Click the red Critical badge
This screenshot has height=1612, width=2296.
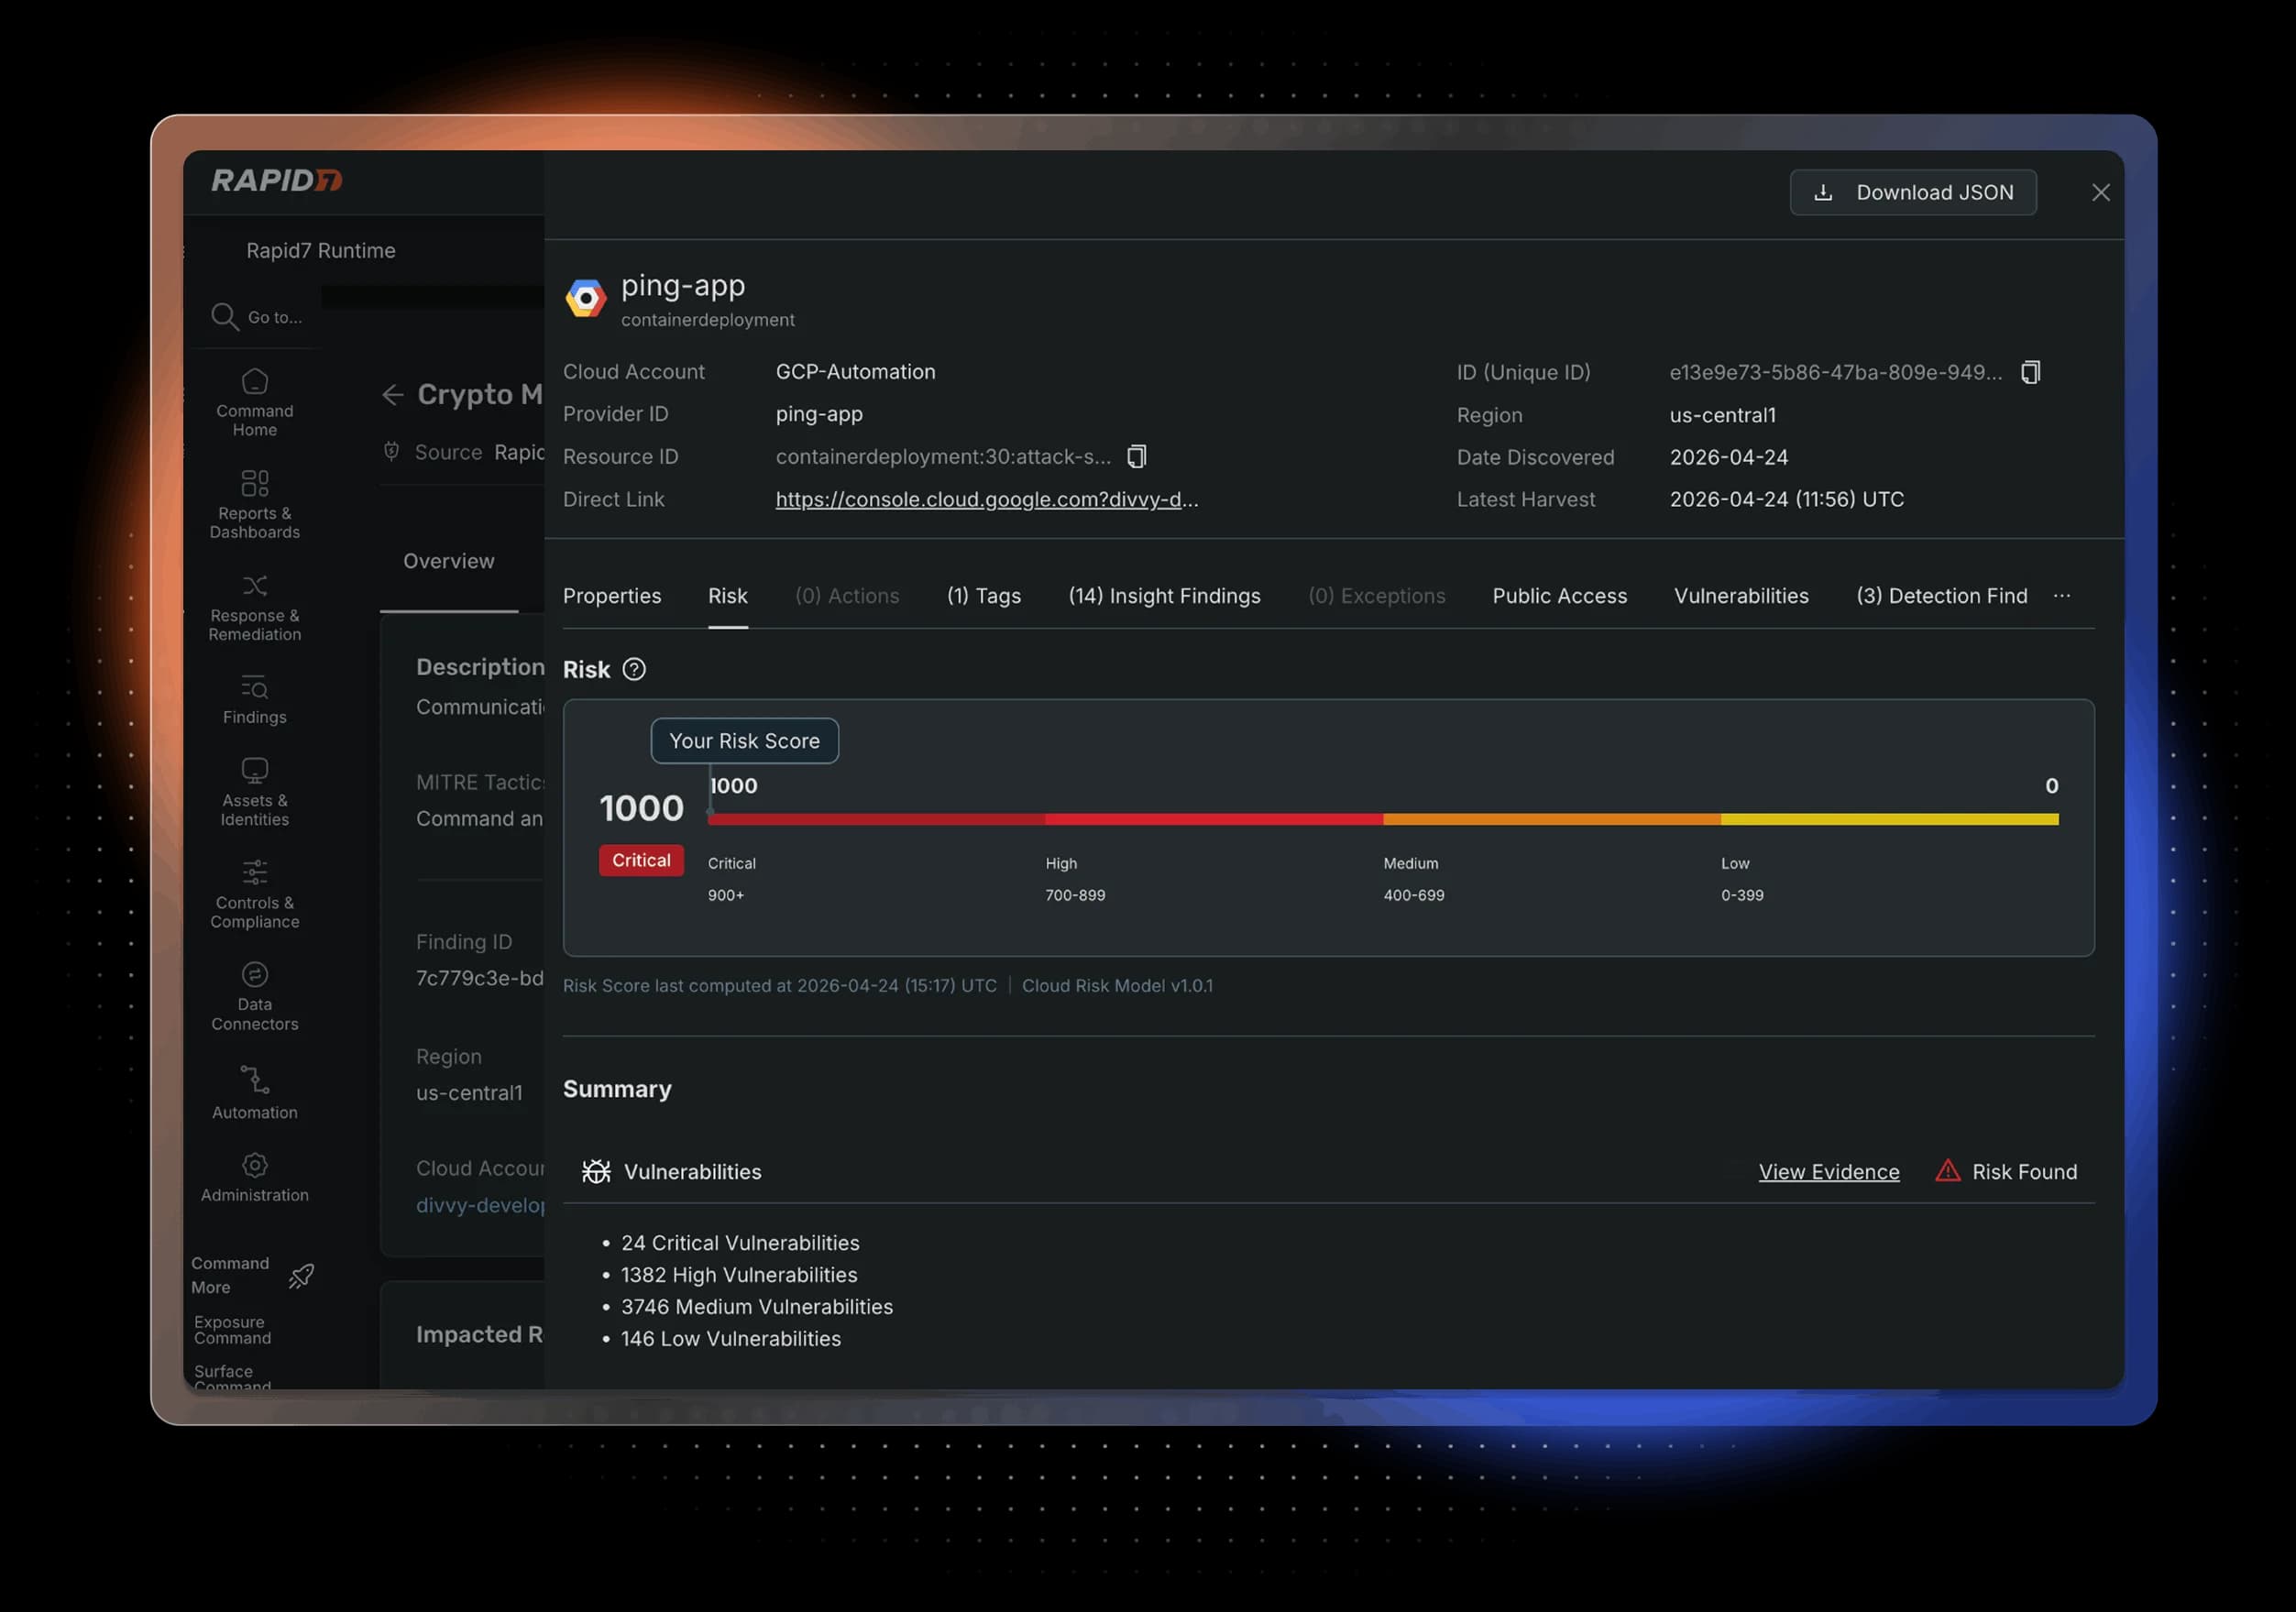[x=641, y=860]
